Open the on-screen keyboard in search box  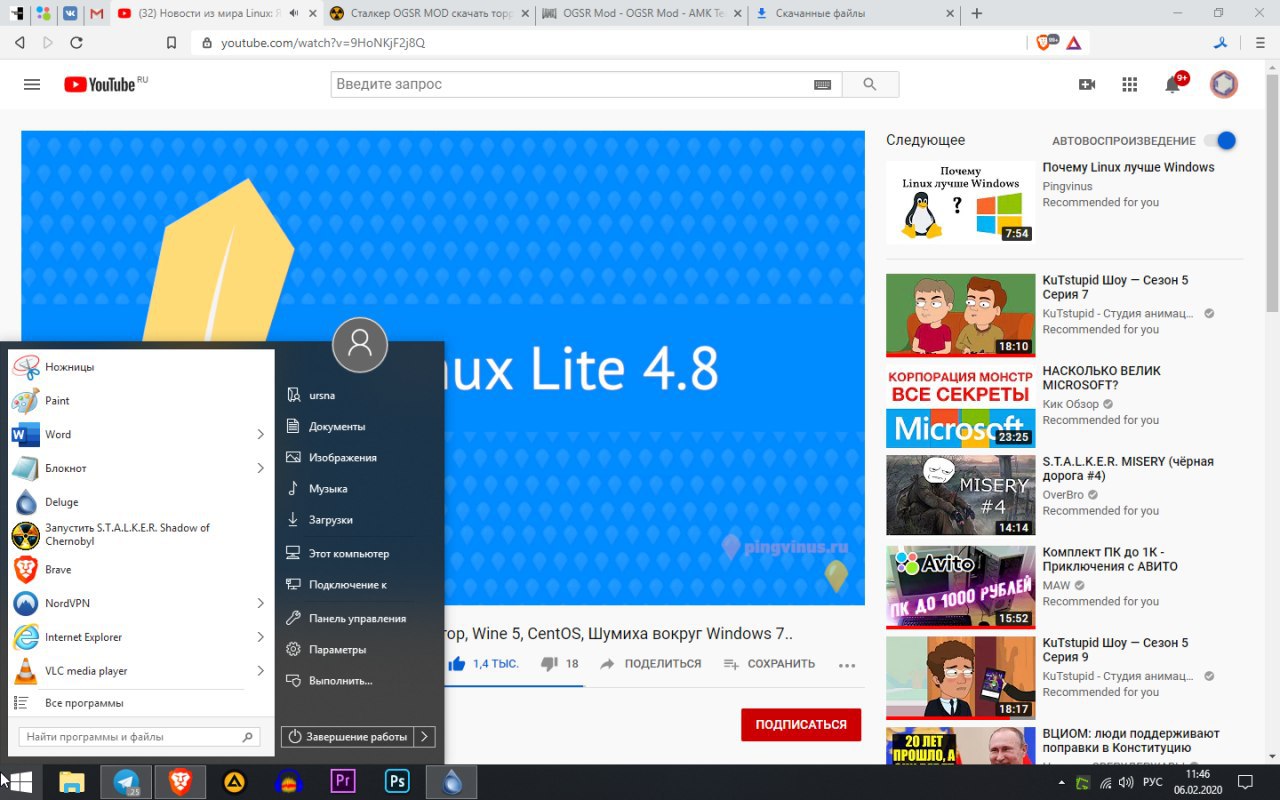pos(822,85)
